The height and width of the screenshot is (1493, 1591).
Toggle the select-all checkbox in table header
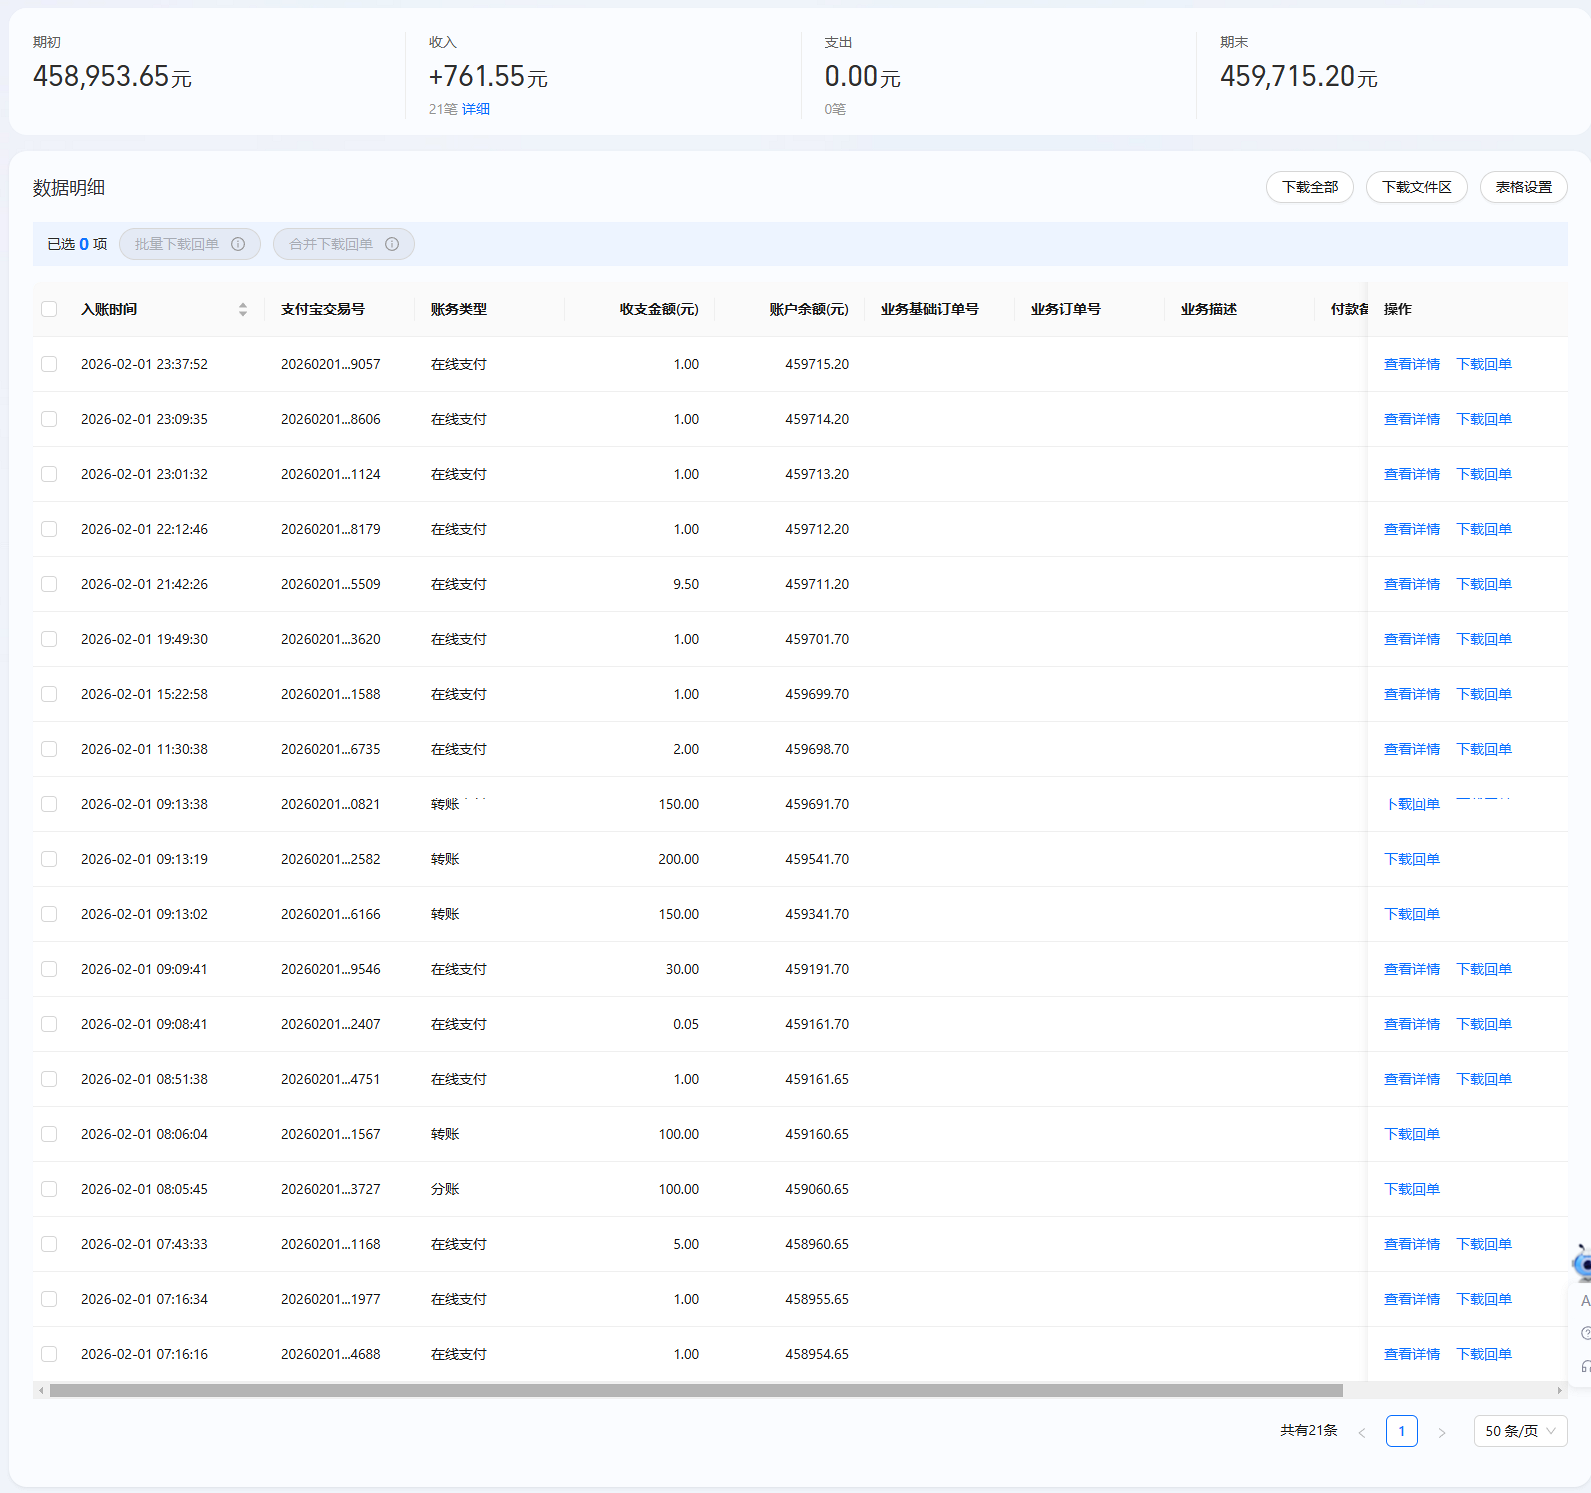coord(49,309)
